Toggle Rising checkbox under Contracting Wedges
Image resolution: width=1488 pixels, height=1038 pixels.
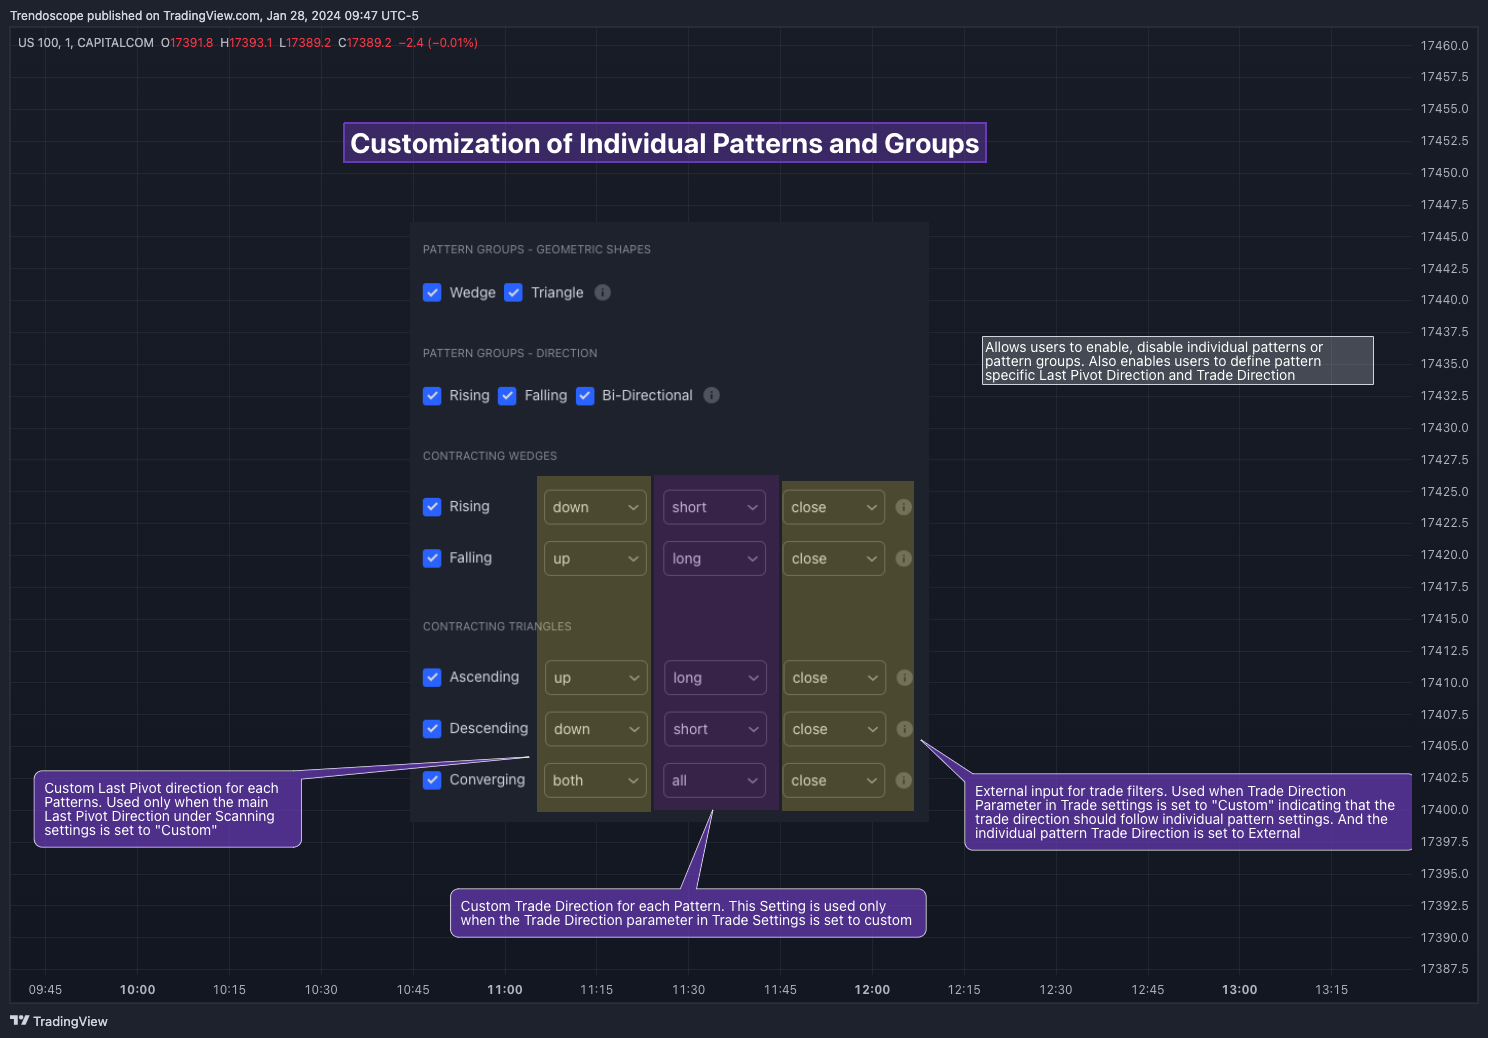point(432,506)
